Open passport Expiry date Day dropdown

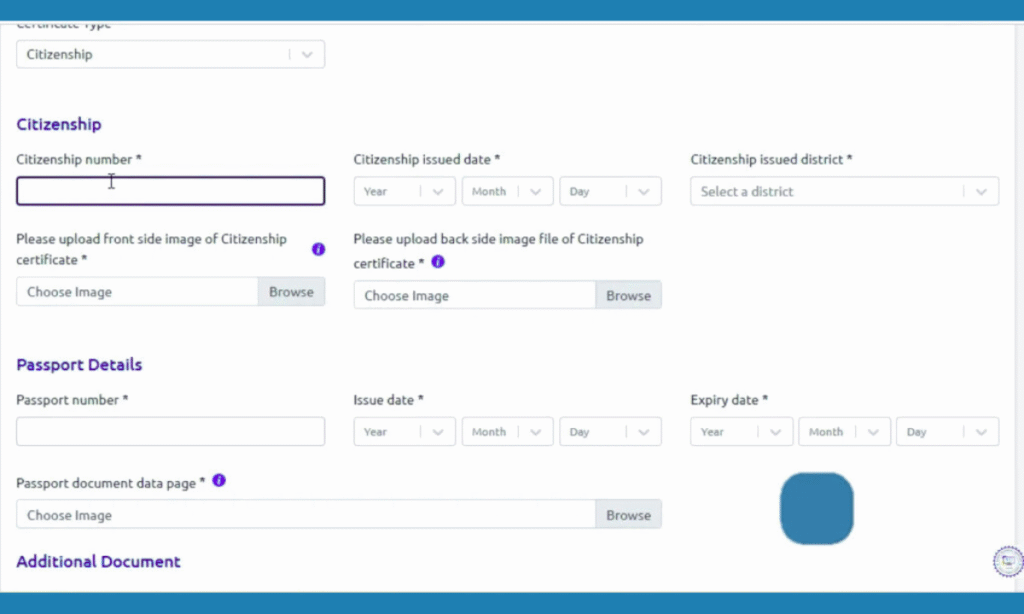(x=946, y=432)
